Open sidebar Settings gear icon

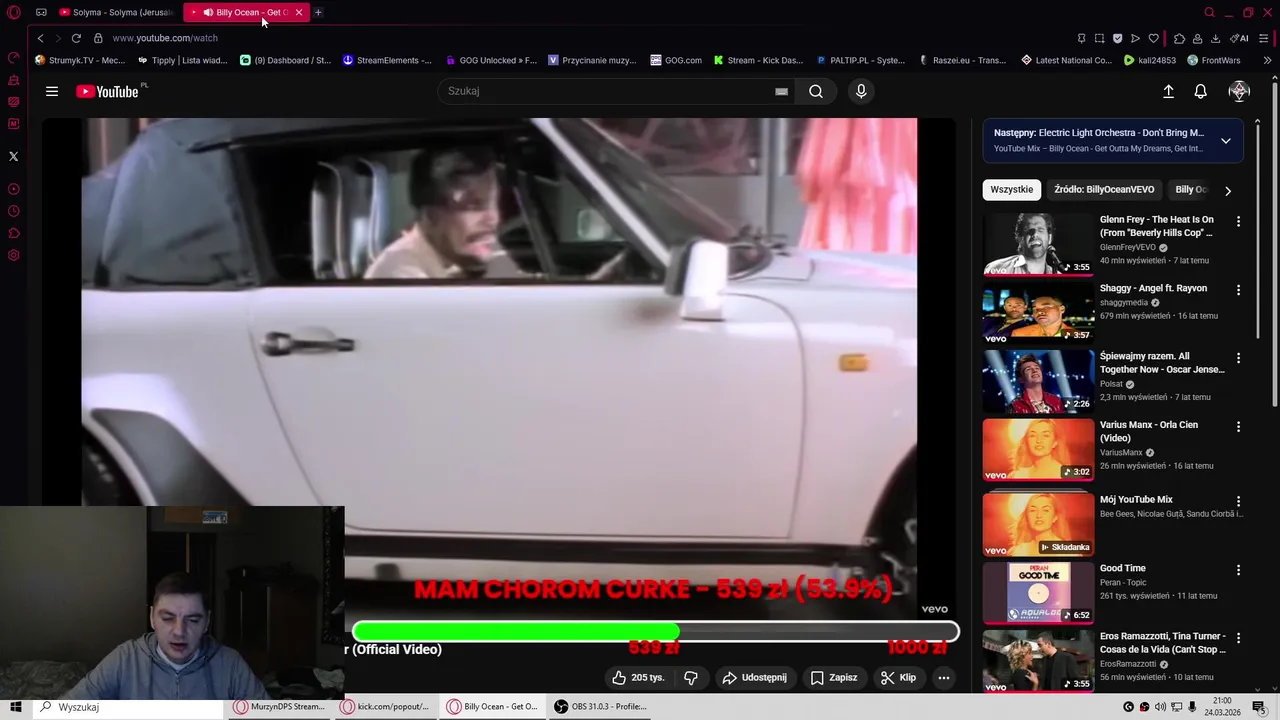tap(14, 255)
